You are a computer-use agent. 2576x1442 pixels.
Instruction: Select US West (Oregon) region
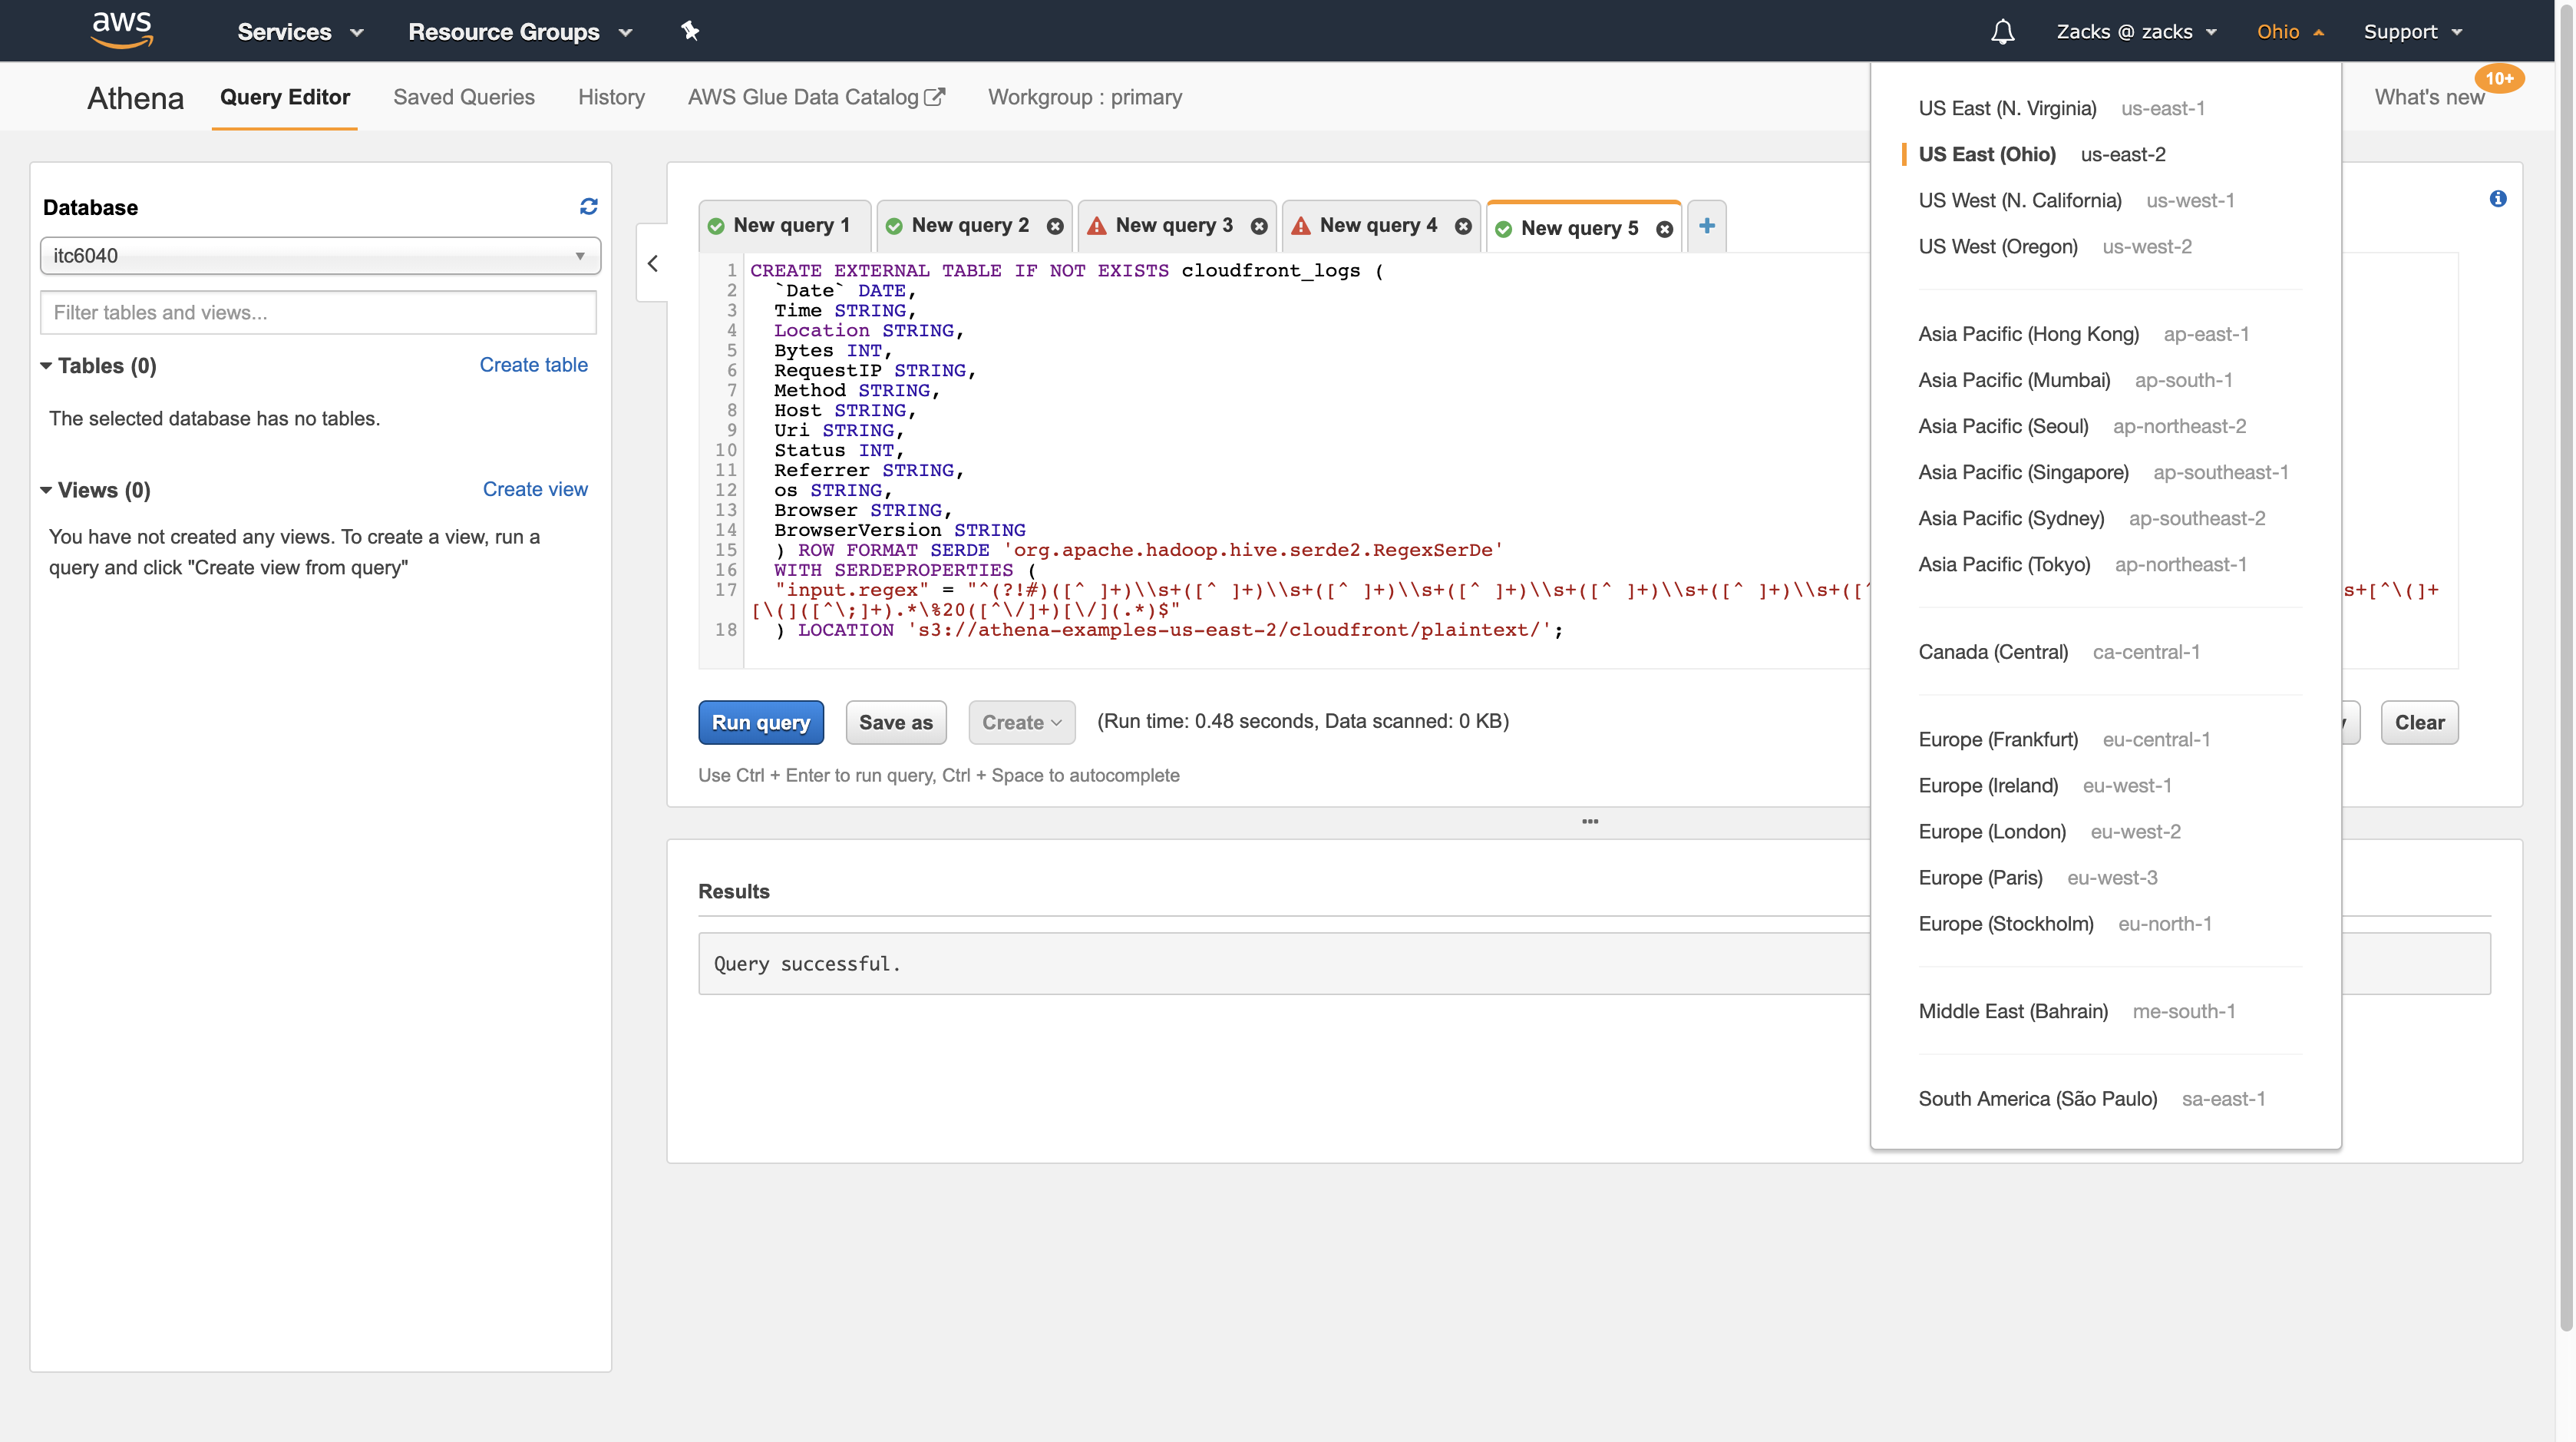(x=1997, y=246)
